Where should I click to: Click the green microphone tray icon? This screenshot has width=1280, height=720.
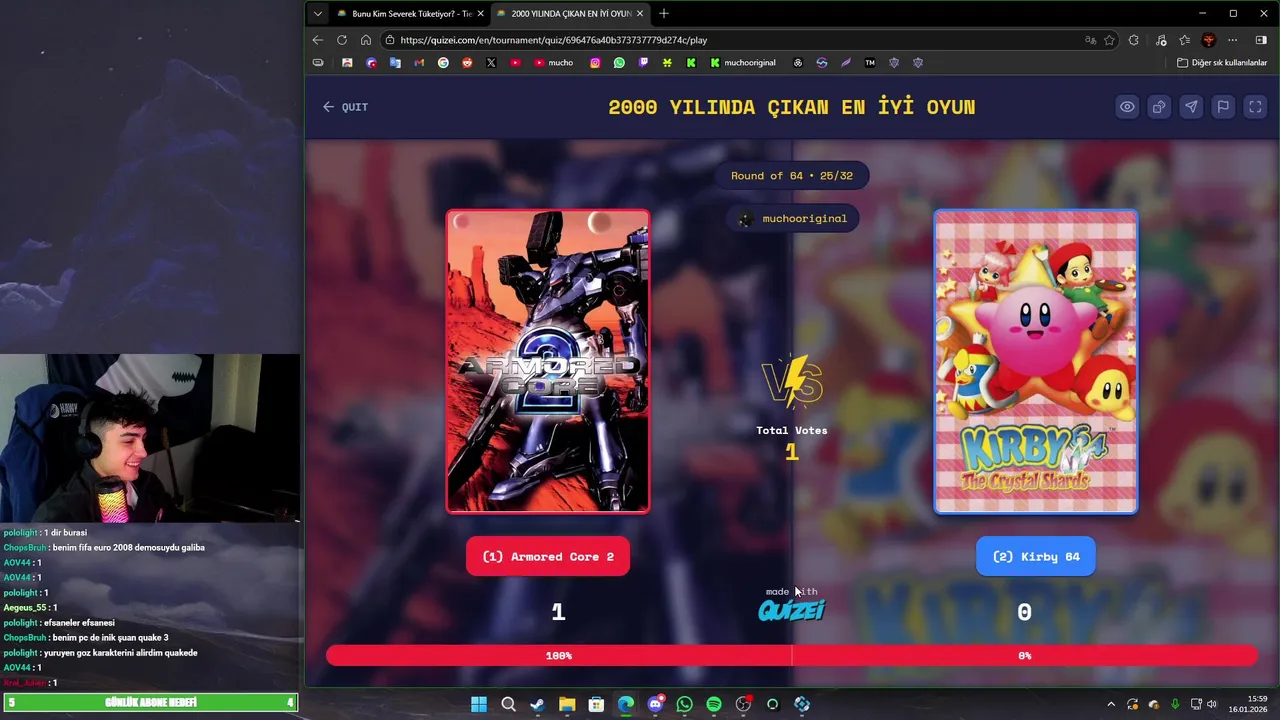click(1175, 704)
